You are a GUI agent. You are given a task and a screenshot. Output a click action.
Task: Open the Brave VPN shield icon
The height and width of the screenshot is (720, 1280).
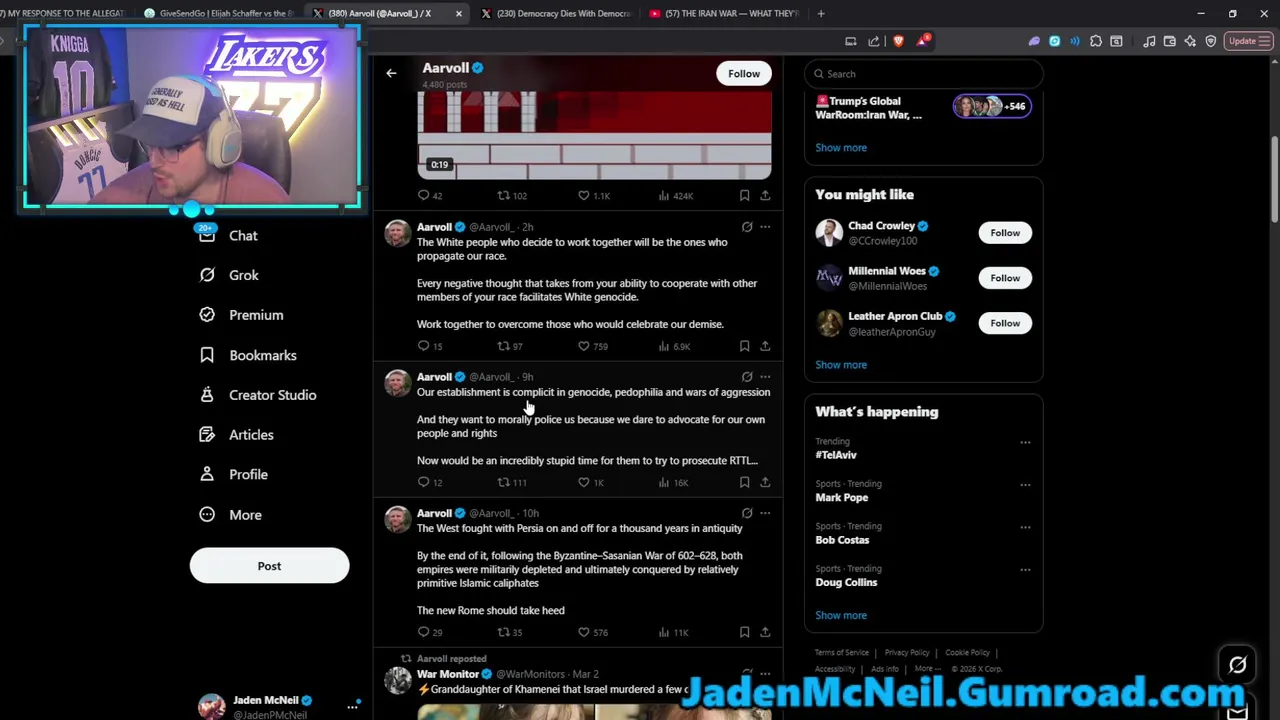1211,41
